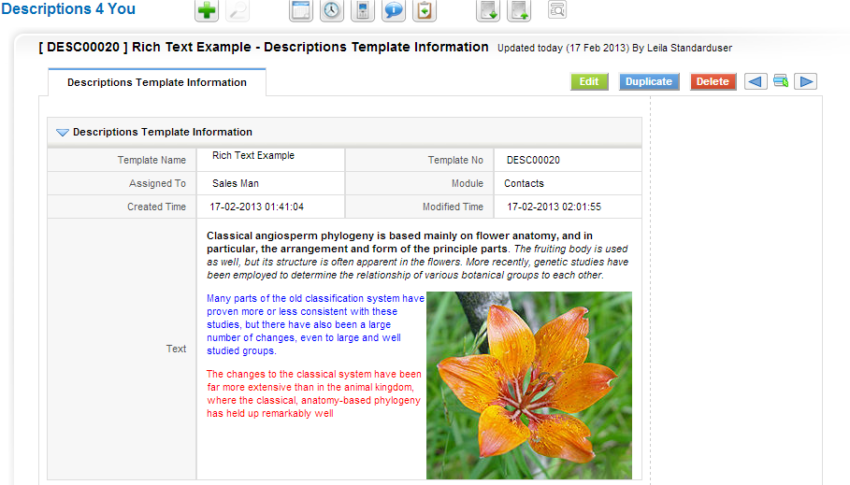Click the red Delete button
850x485 pixels.
pyautogui.click(x=713, y=82)
